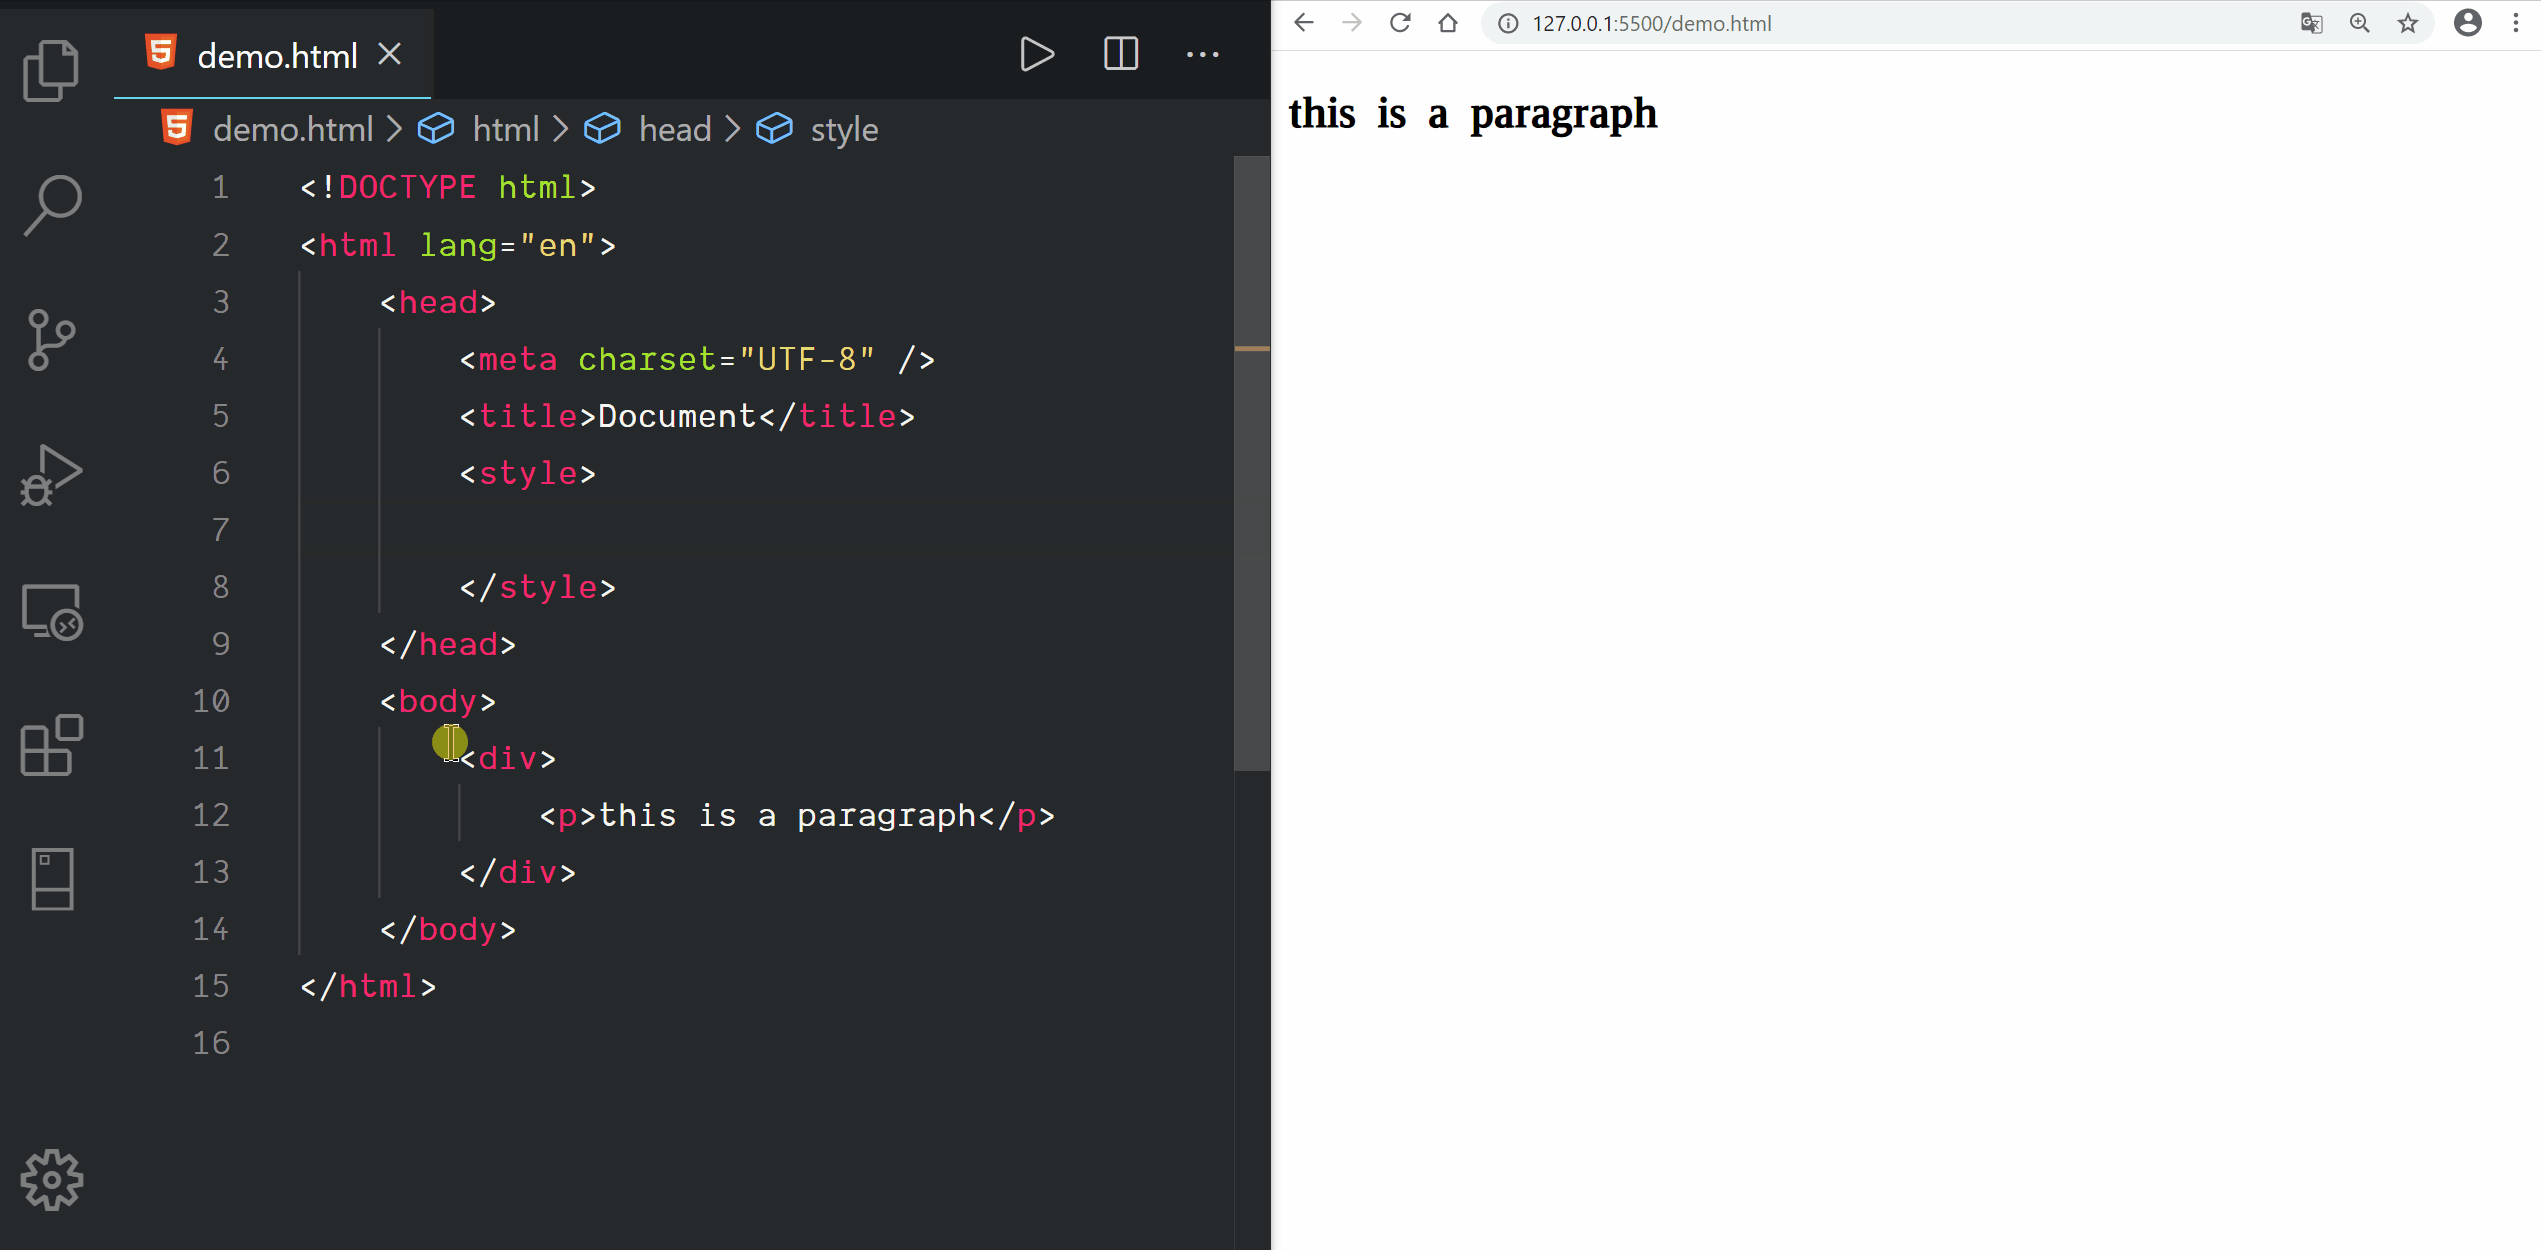Open Remote Explorer view

51,611
